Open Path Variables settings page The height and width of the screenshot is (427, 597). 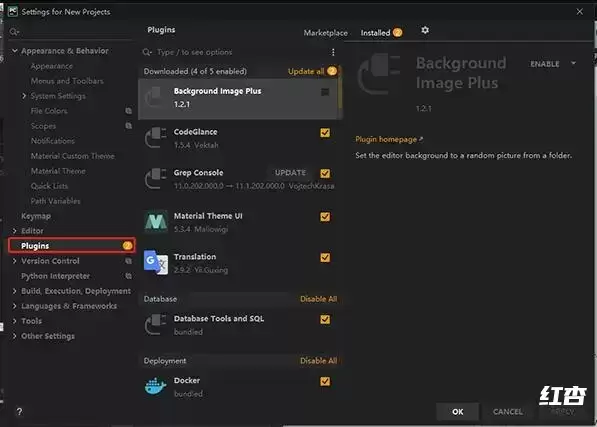pyautogui.click(x=55, y=201)
